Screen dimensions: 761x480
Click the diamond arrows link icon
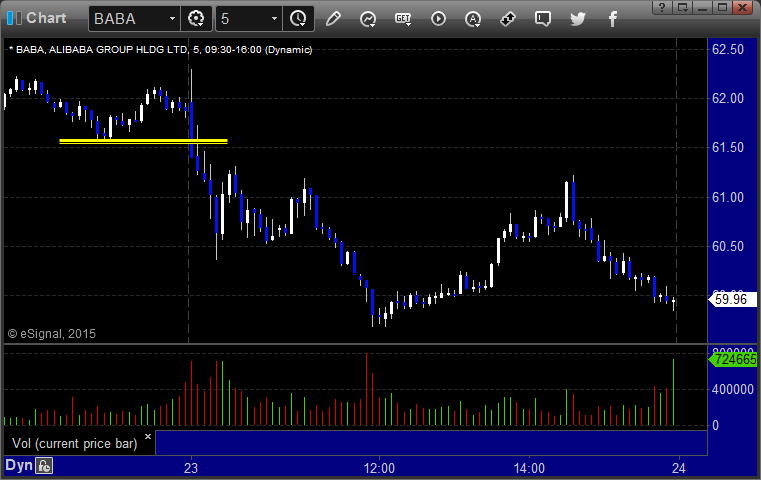pos(508,19)
